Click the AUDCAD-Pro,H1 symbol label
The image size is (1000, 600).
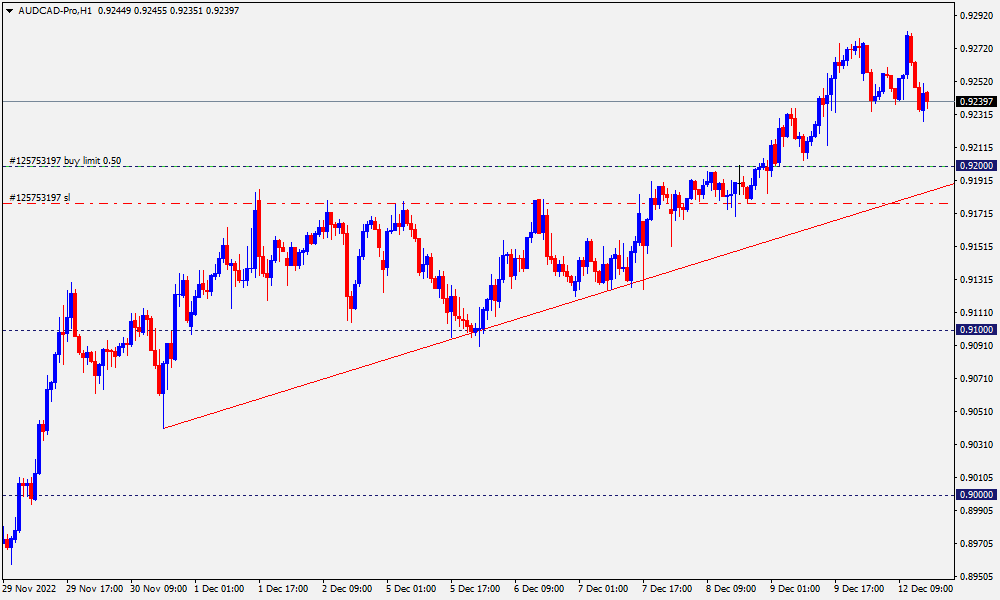[x=55, y=11]
